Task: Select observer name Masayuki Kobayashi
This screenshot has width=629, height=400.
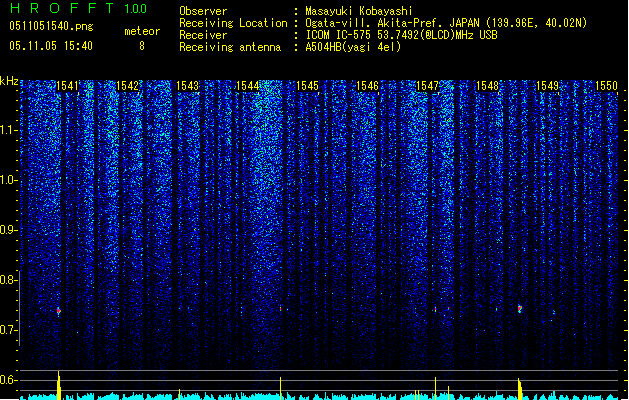Action: (359, 11)
